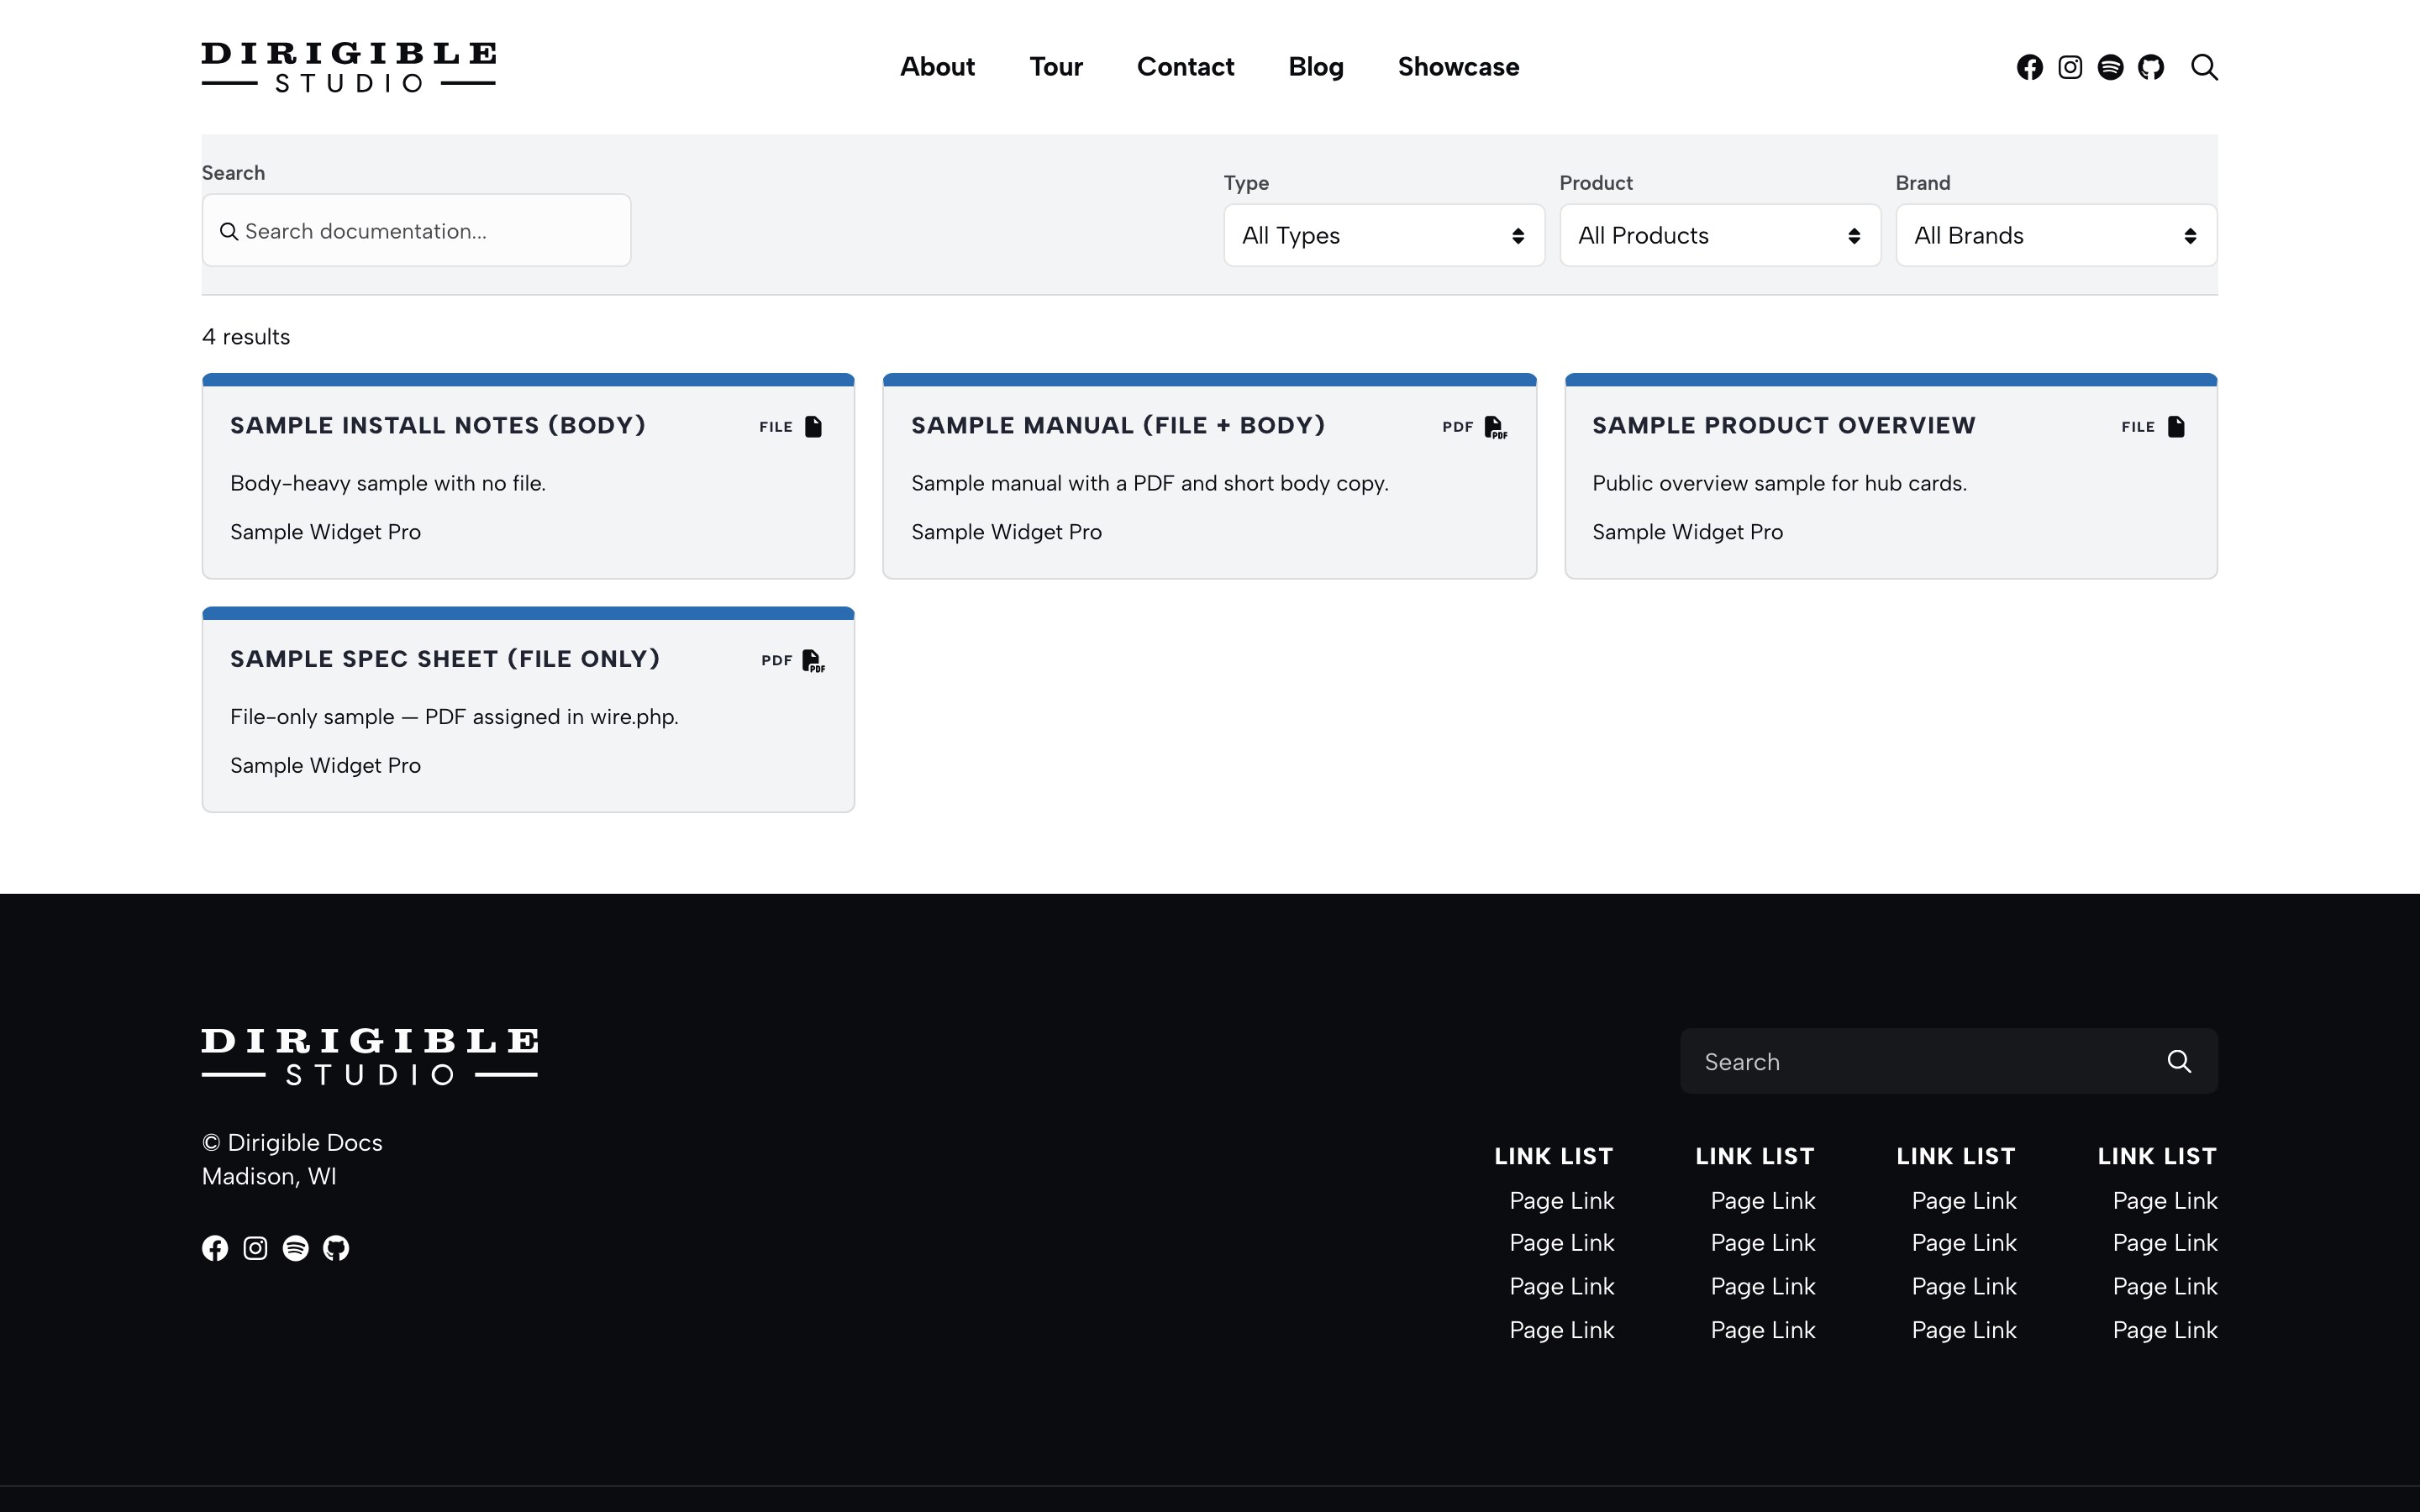Open the Spotify icon in header
Image resolution: width=2420 pixels, height=1512 pixels.
2110,67
